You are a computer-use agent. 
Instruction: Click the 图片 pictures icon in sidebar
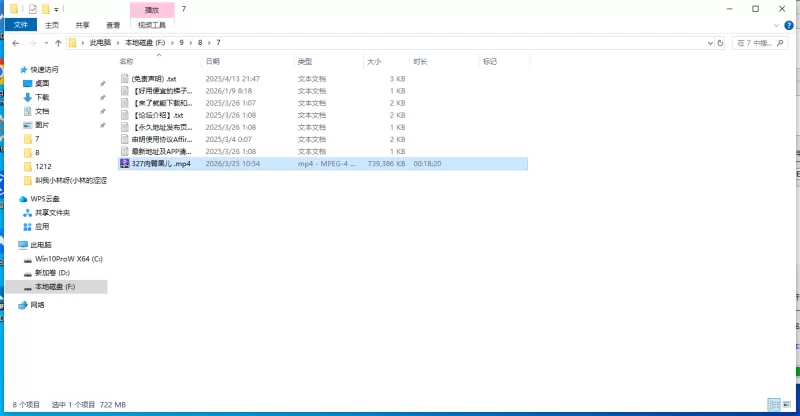[28, 125]
